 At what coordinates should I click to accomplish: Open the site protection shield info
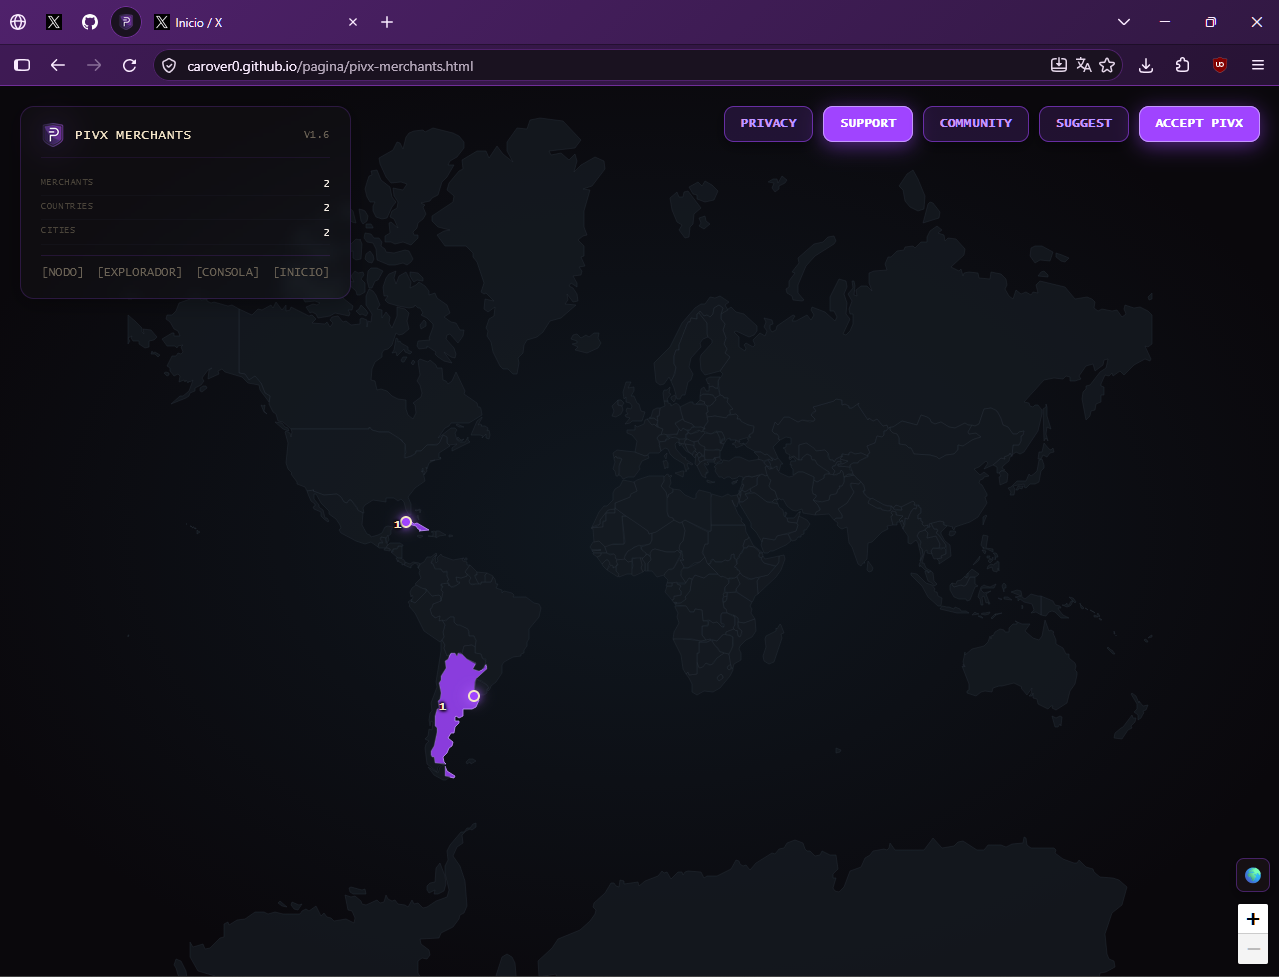[169, 66]
